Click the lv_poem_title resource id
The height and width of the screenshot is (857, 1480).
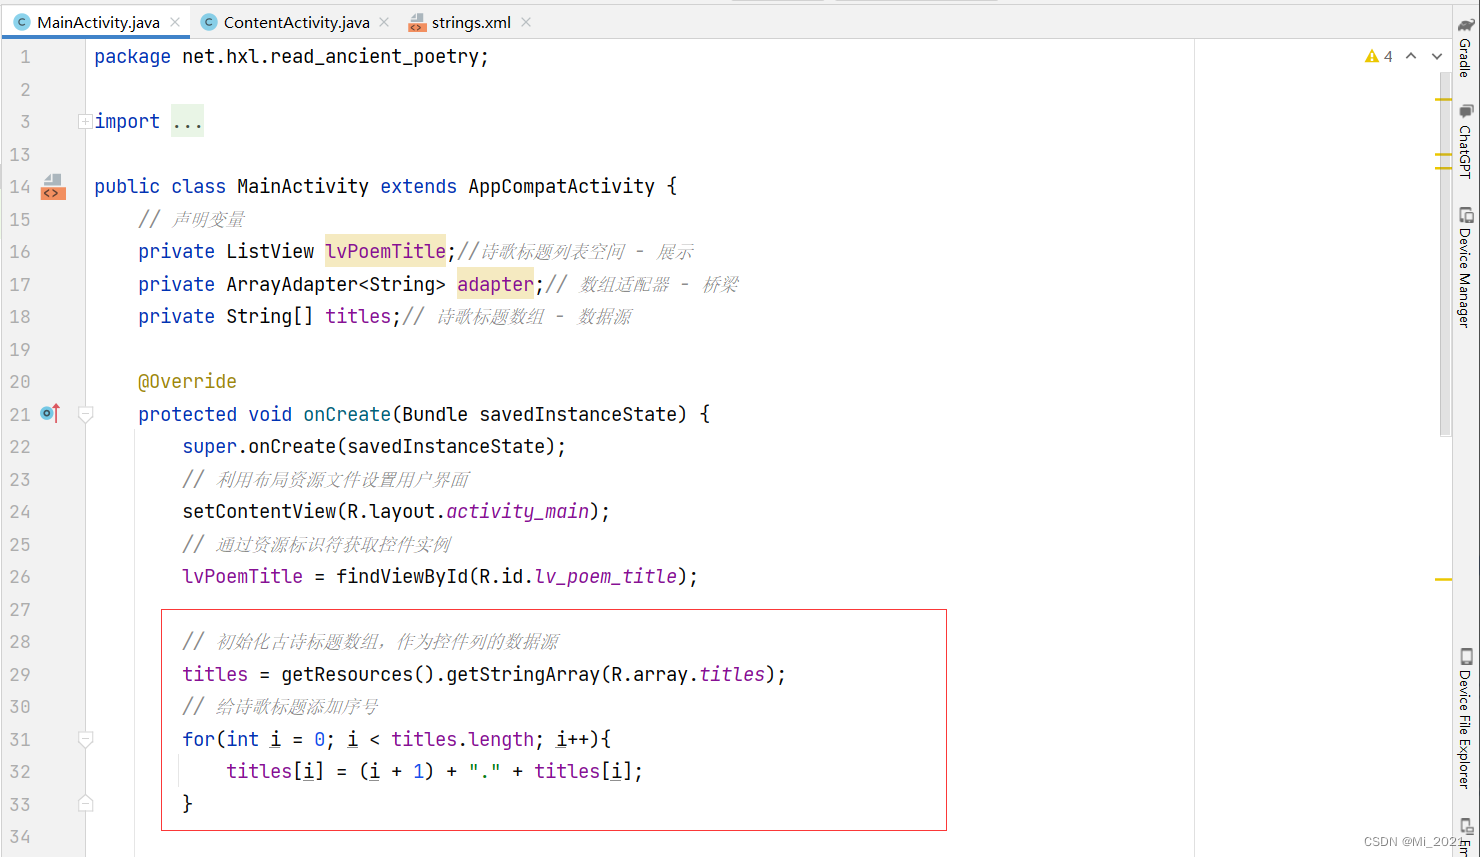point(606,576)
